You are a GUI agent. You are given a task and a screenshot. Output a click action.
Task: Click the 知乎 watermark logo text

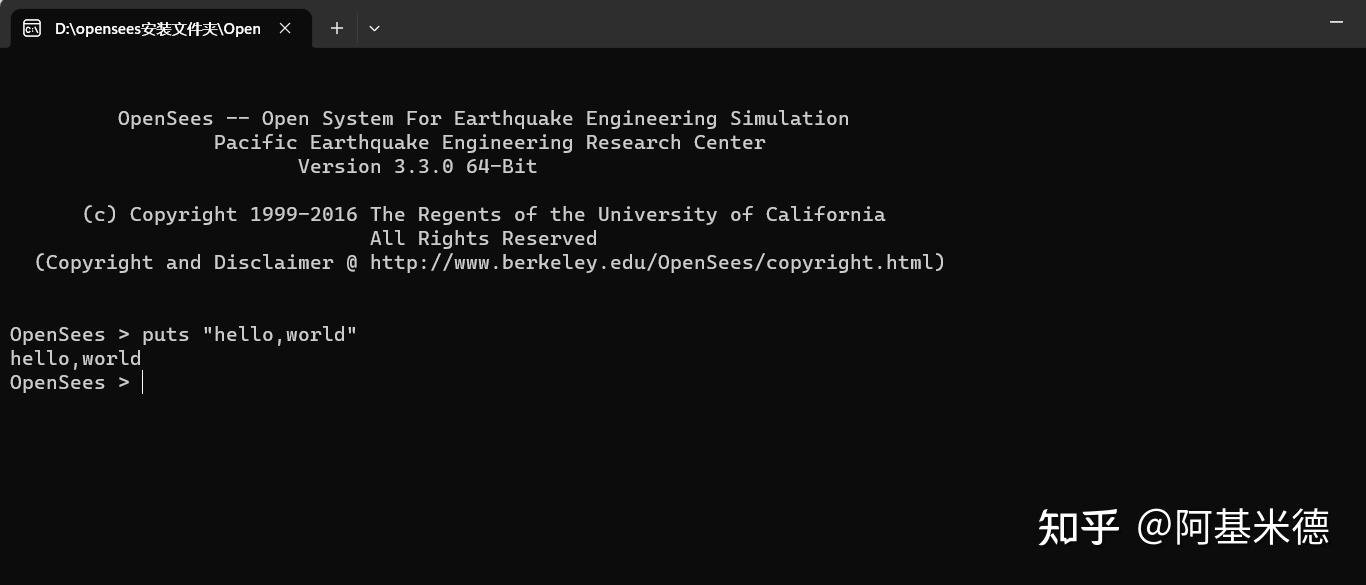pos(1077,527)
